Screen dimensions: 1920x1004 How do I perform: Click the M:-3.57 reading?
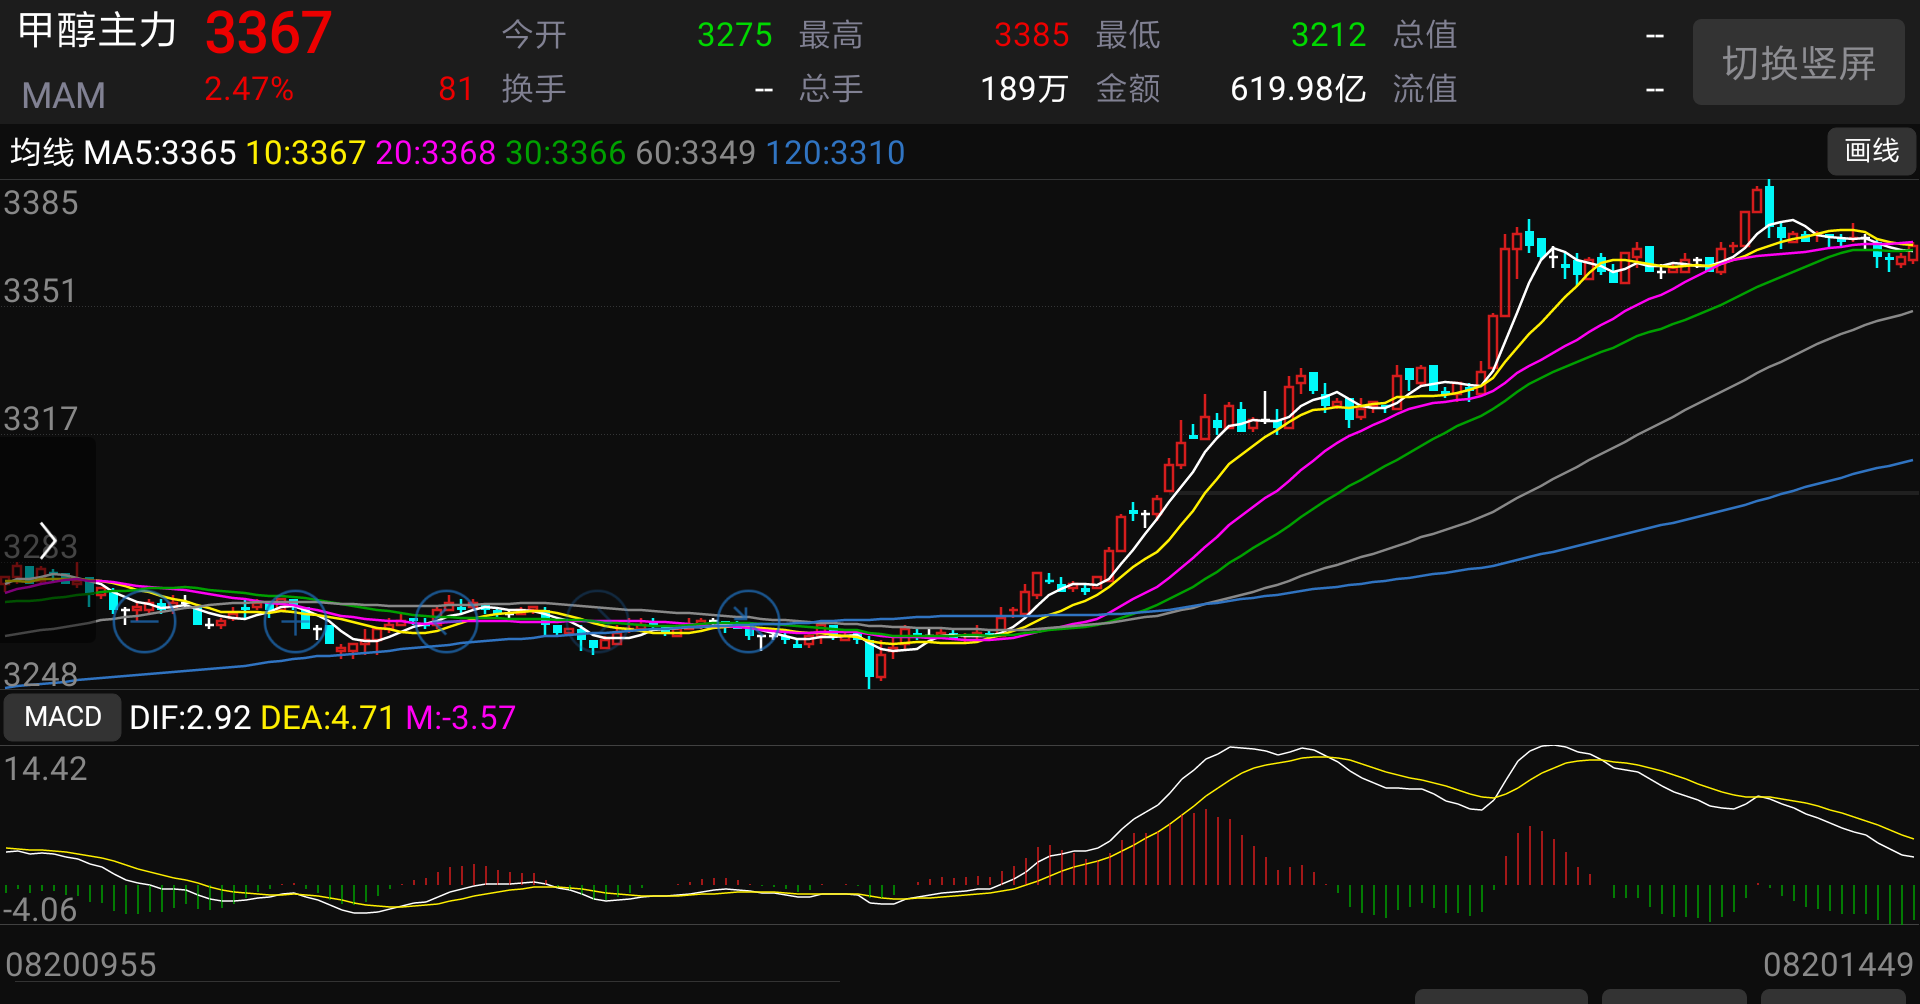point(461,718)
